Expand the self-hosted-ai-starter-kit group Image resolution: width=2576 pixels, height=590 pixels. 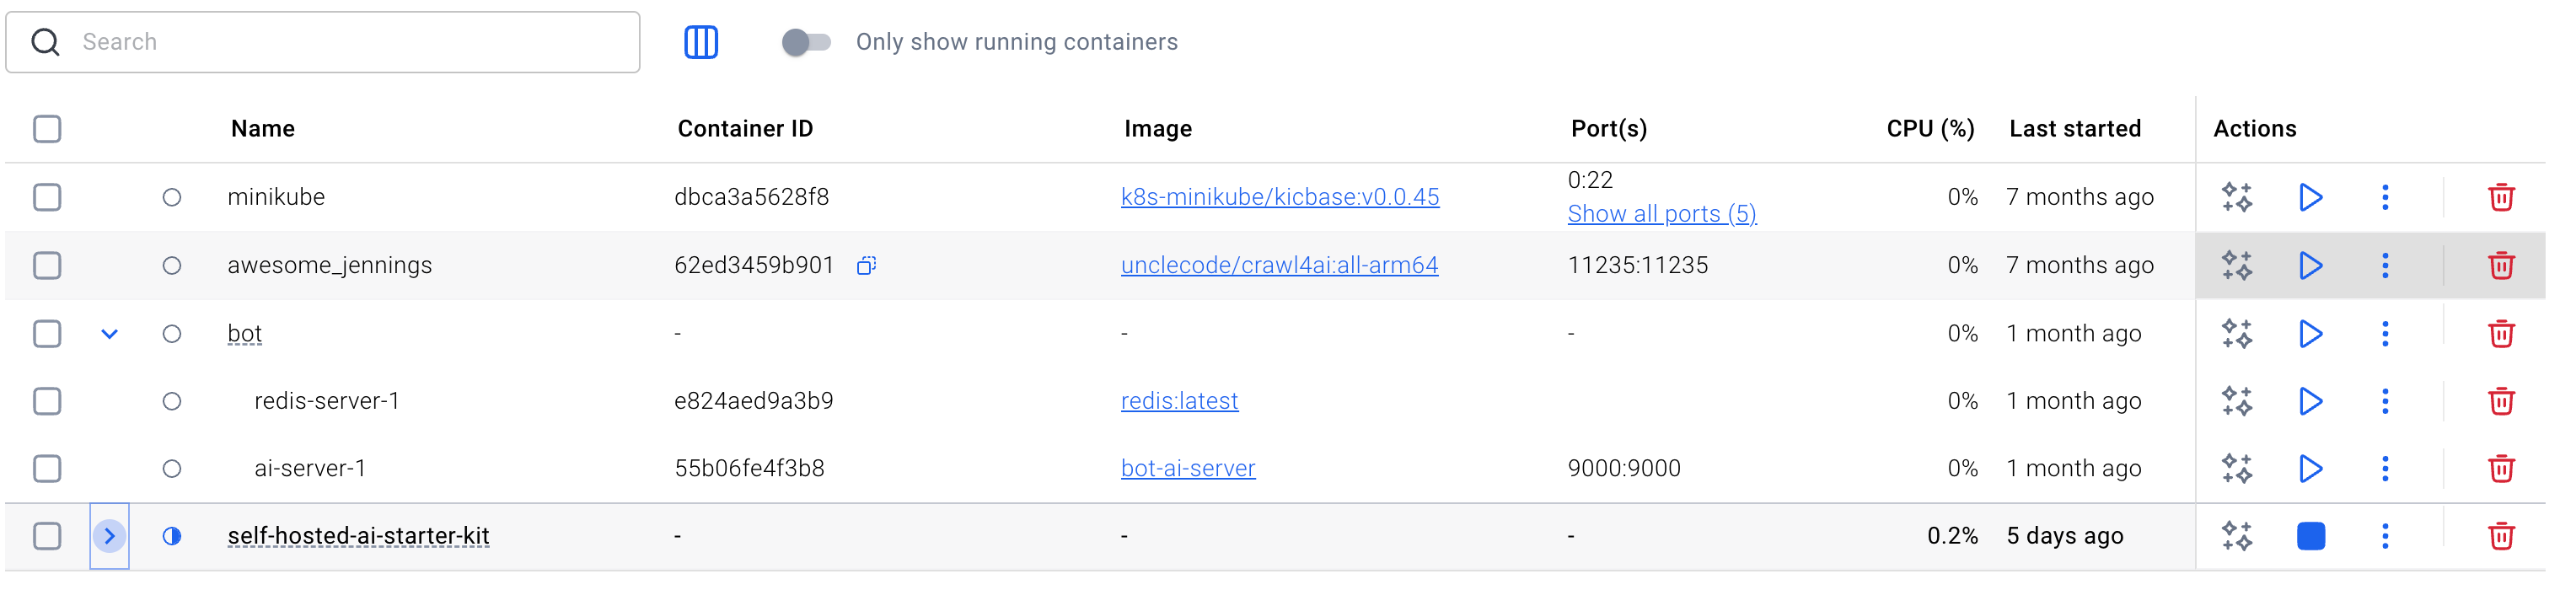110,536
